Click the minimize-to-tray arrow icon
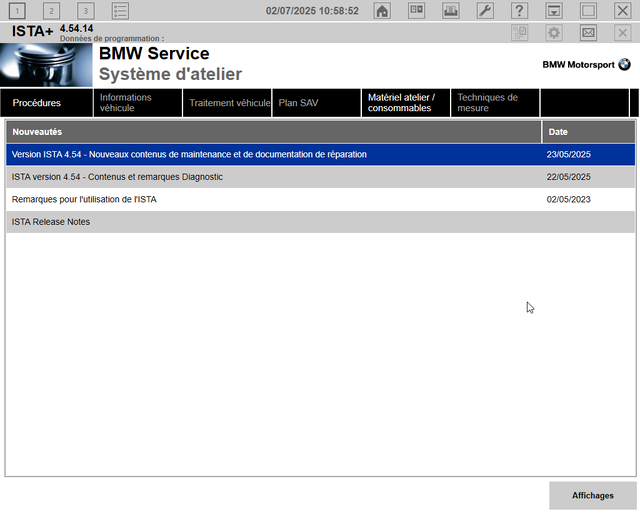Image resolution: width=640 pixels, height=514 pixels. coord(554,11)
